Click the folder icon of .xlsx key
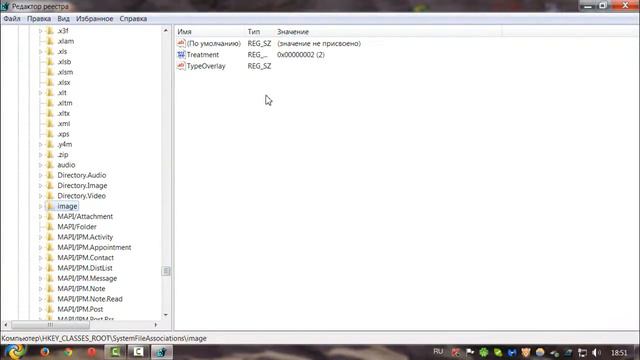Screen dimensions: 640x360 [x=50, y=82]
